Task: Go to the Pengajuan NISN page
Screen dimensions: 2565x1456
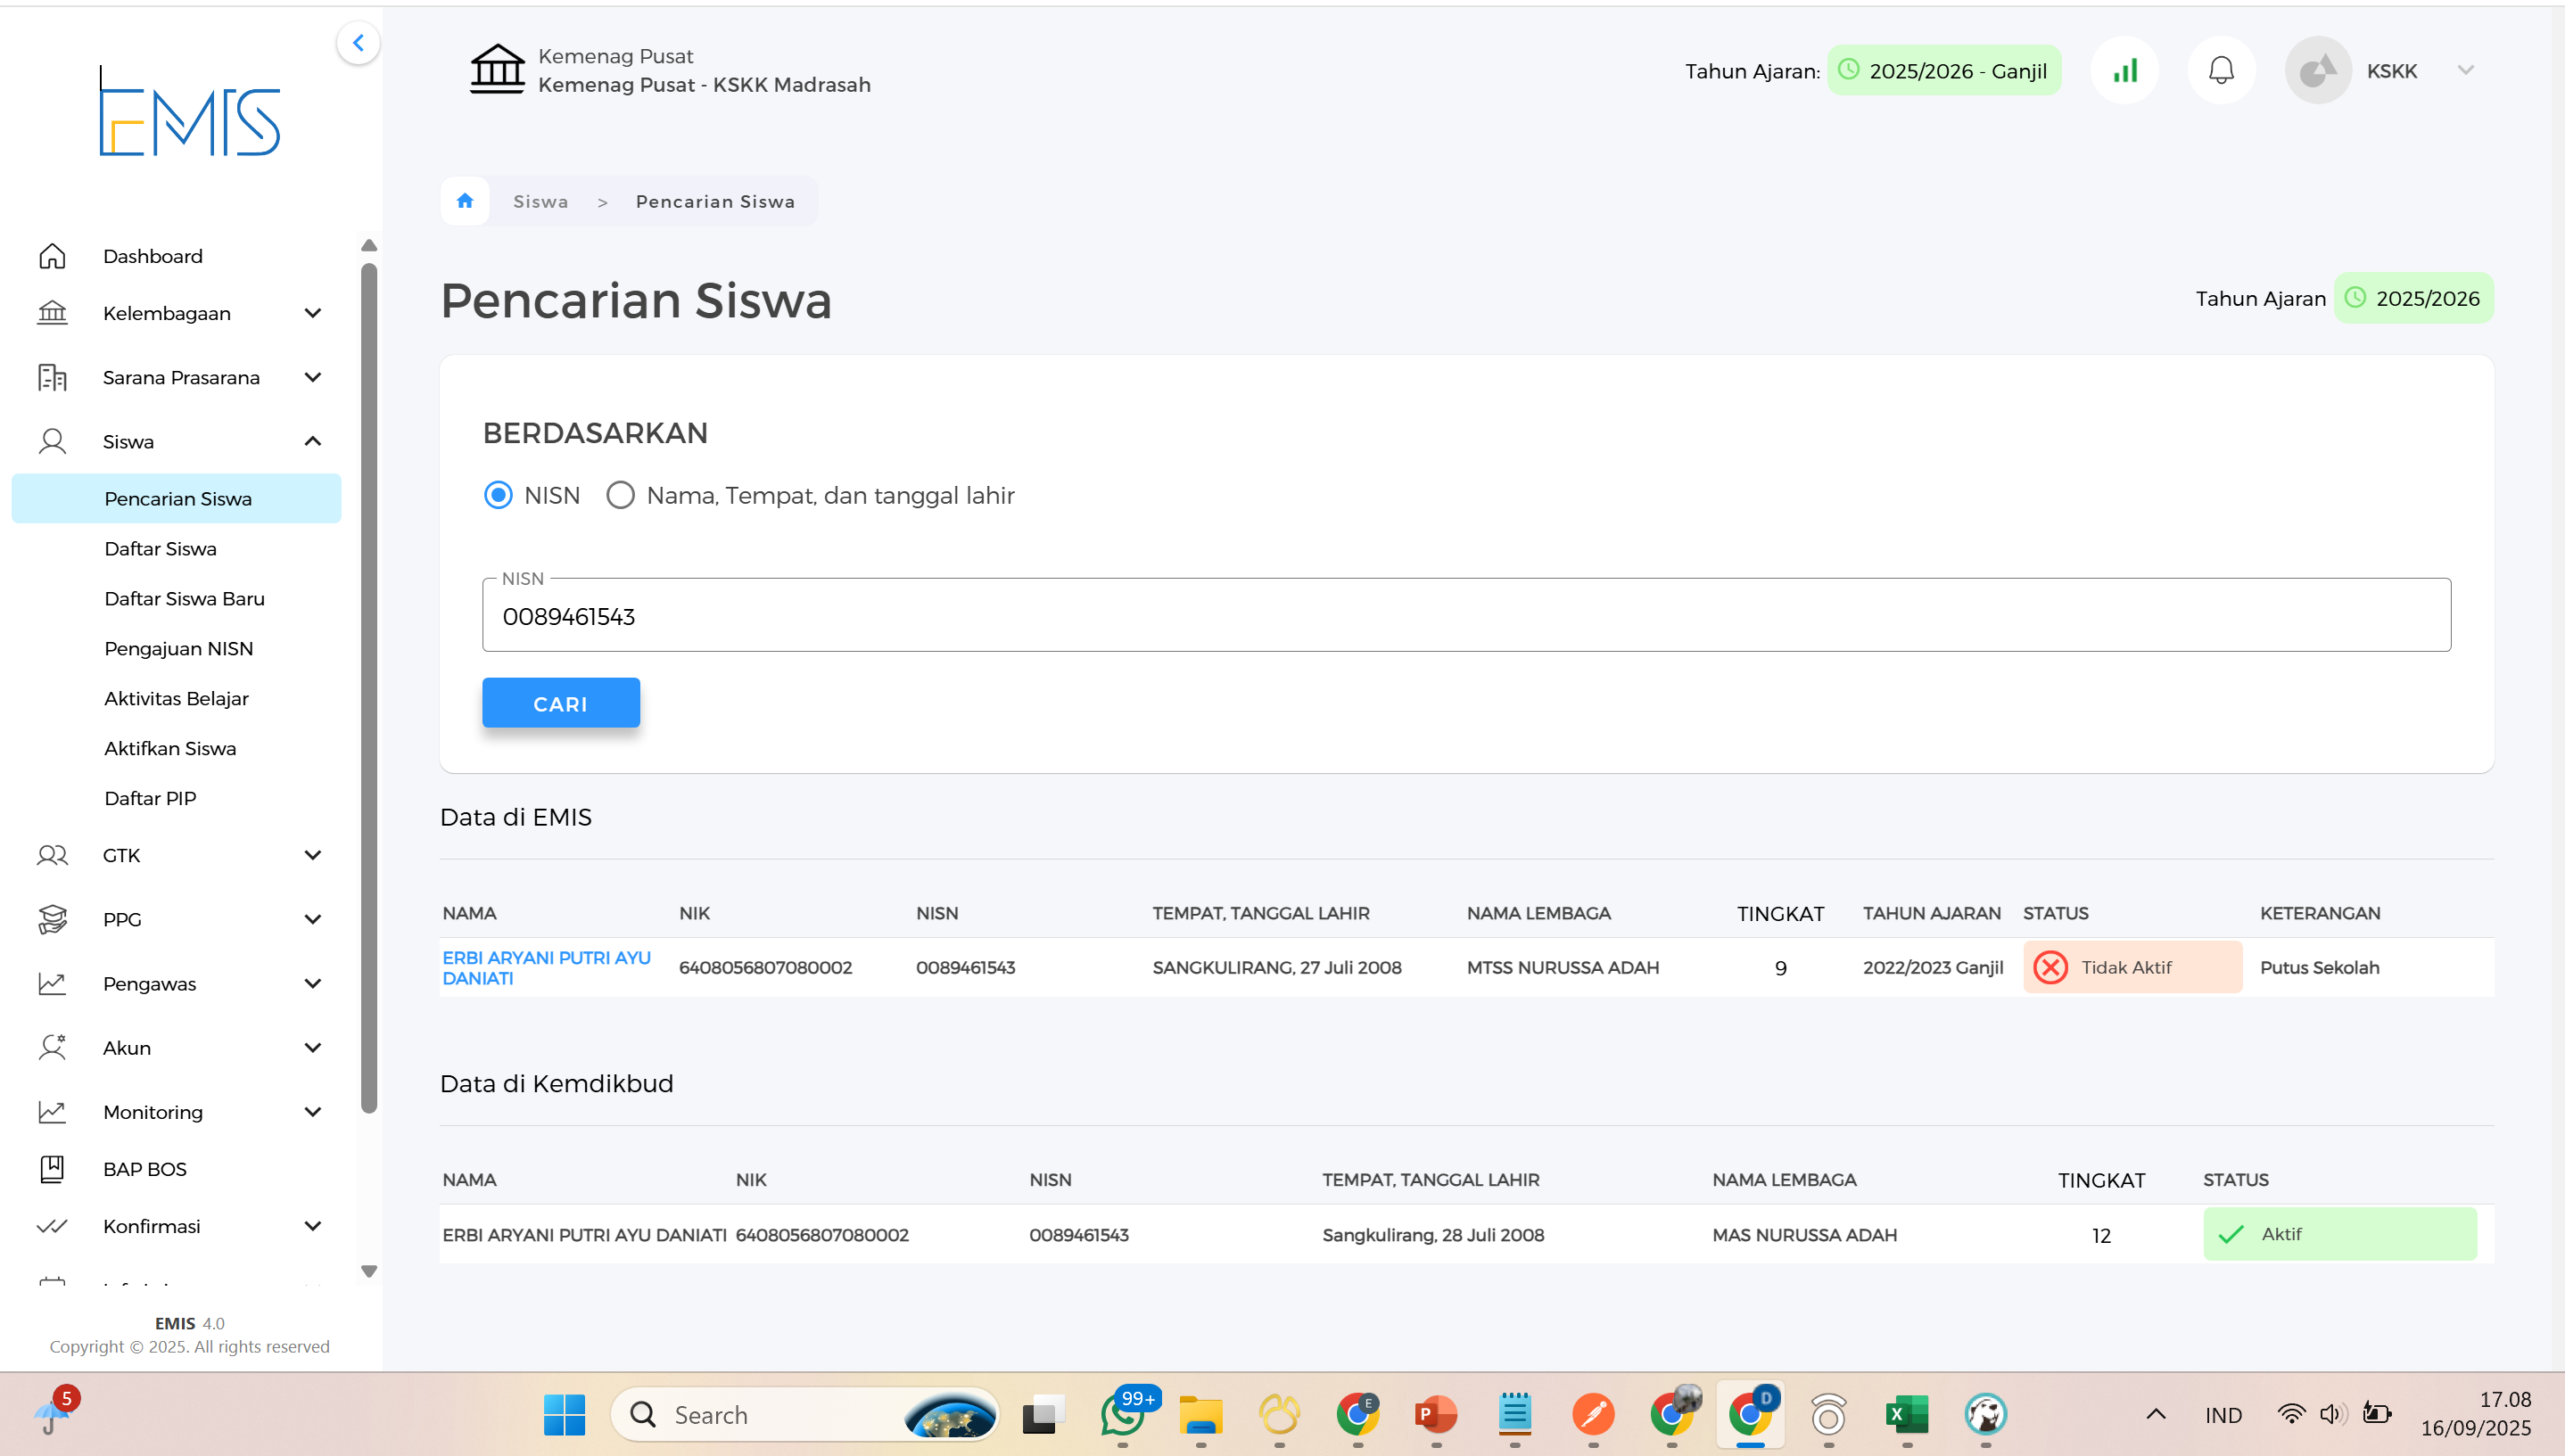Action: 178,649
